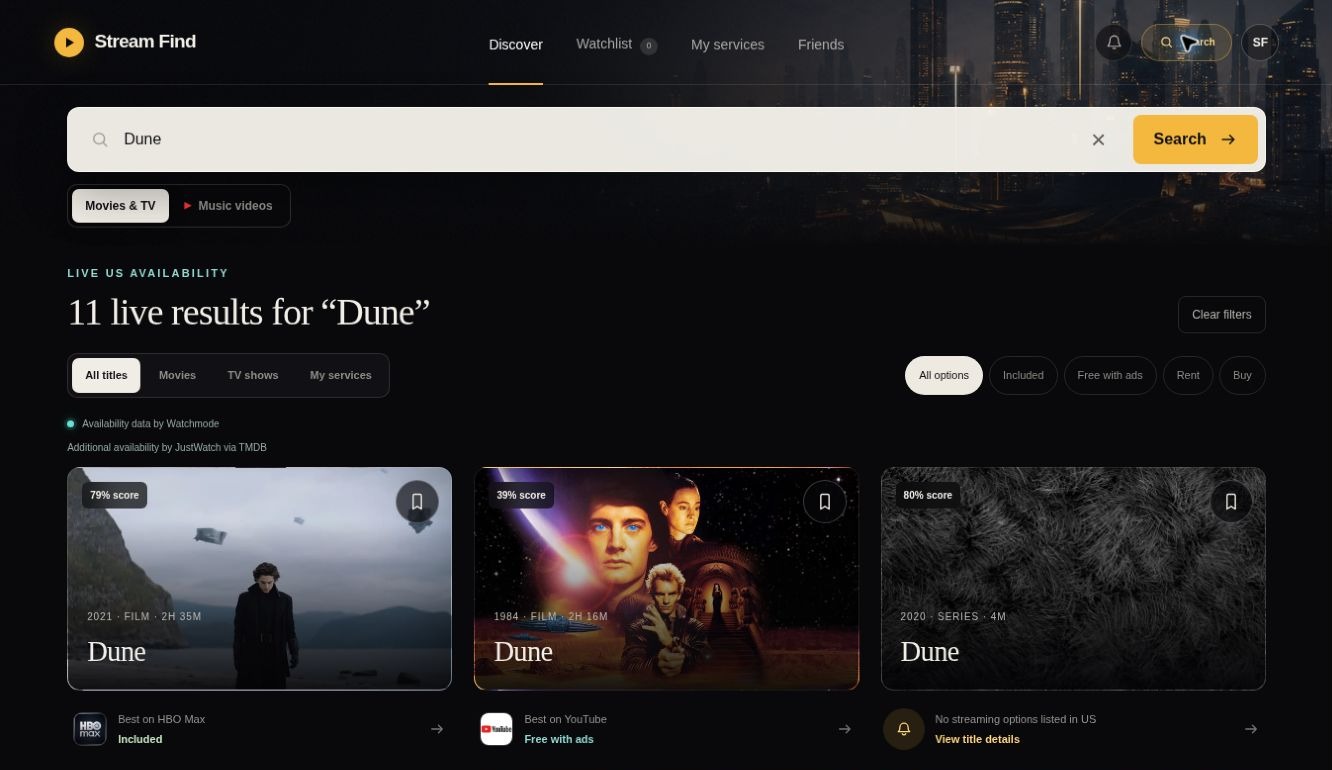
Task: Filter results to Included
Action: (x=1023, y=376)
